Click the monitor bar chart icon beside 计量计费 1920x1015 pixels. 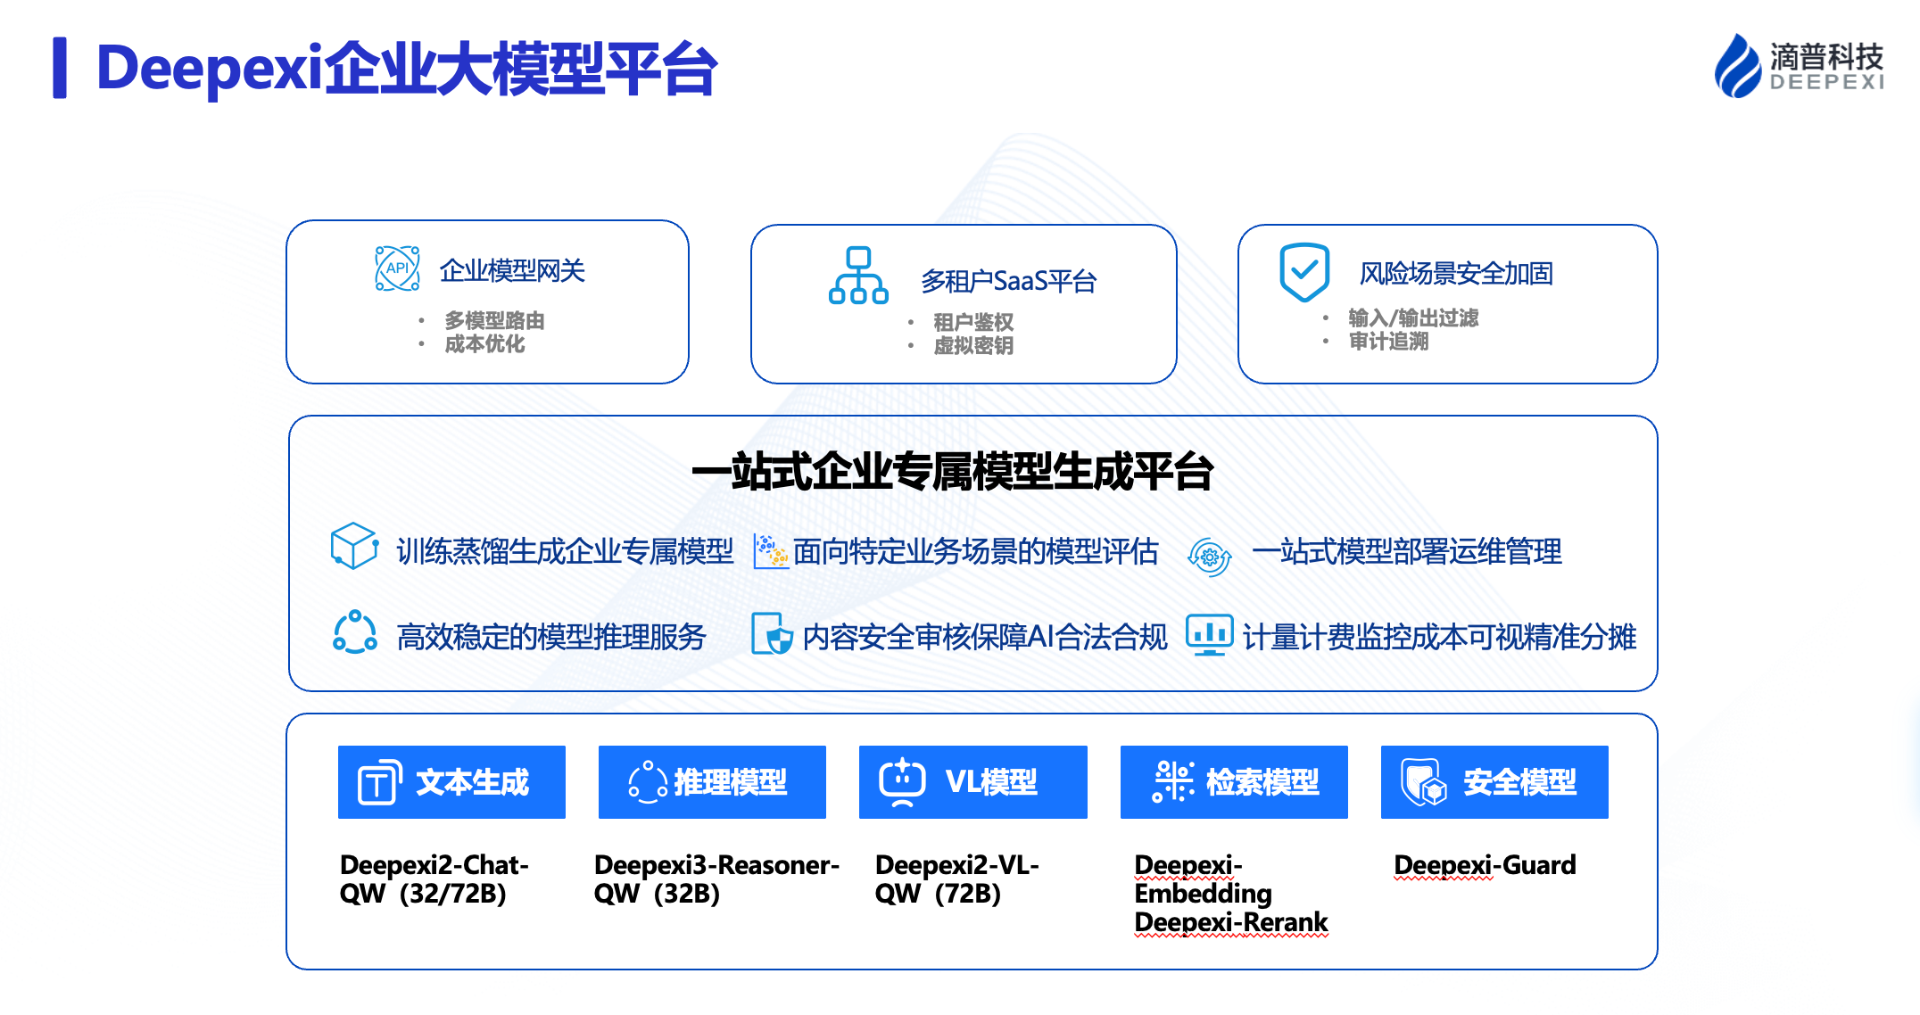1209,635
